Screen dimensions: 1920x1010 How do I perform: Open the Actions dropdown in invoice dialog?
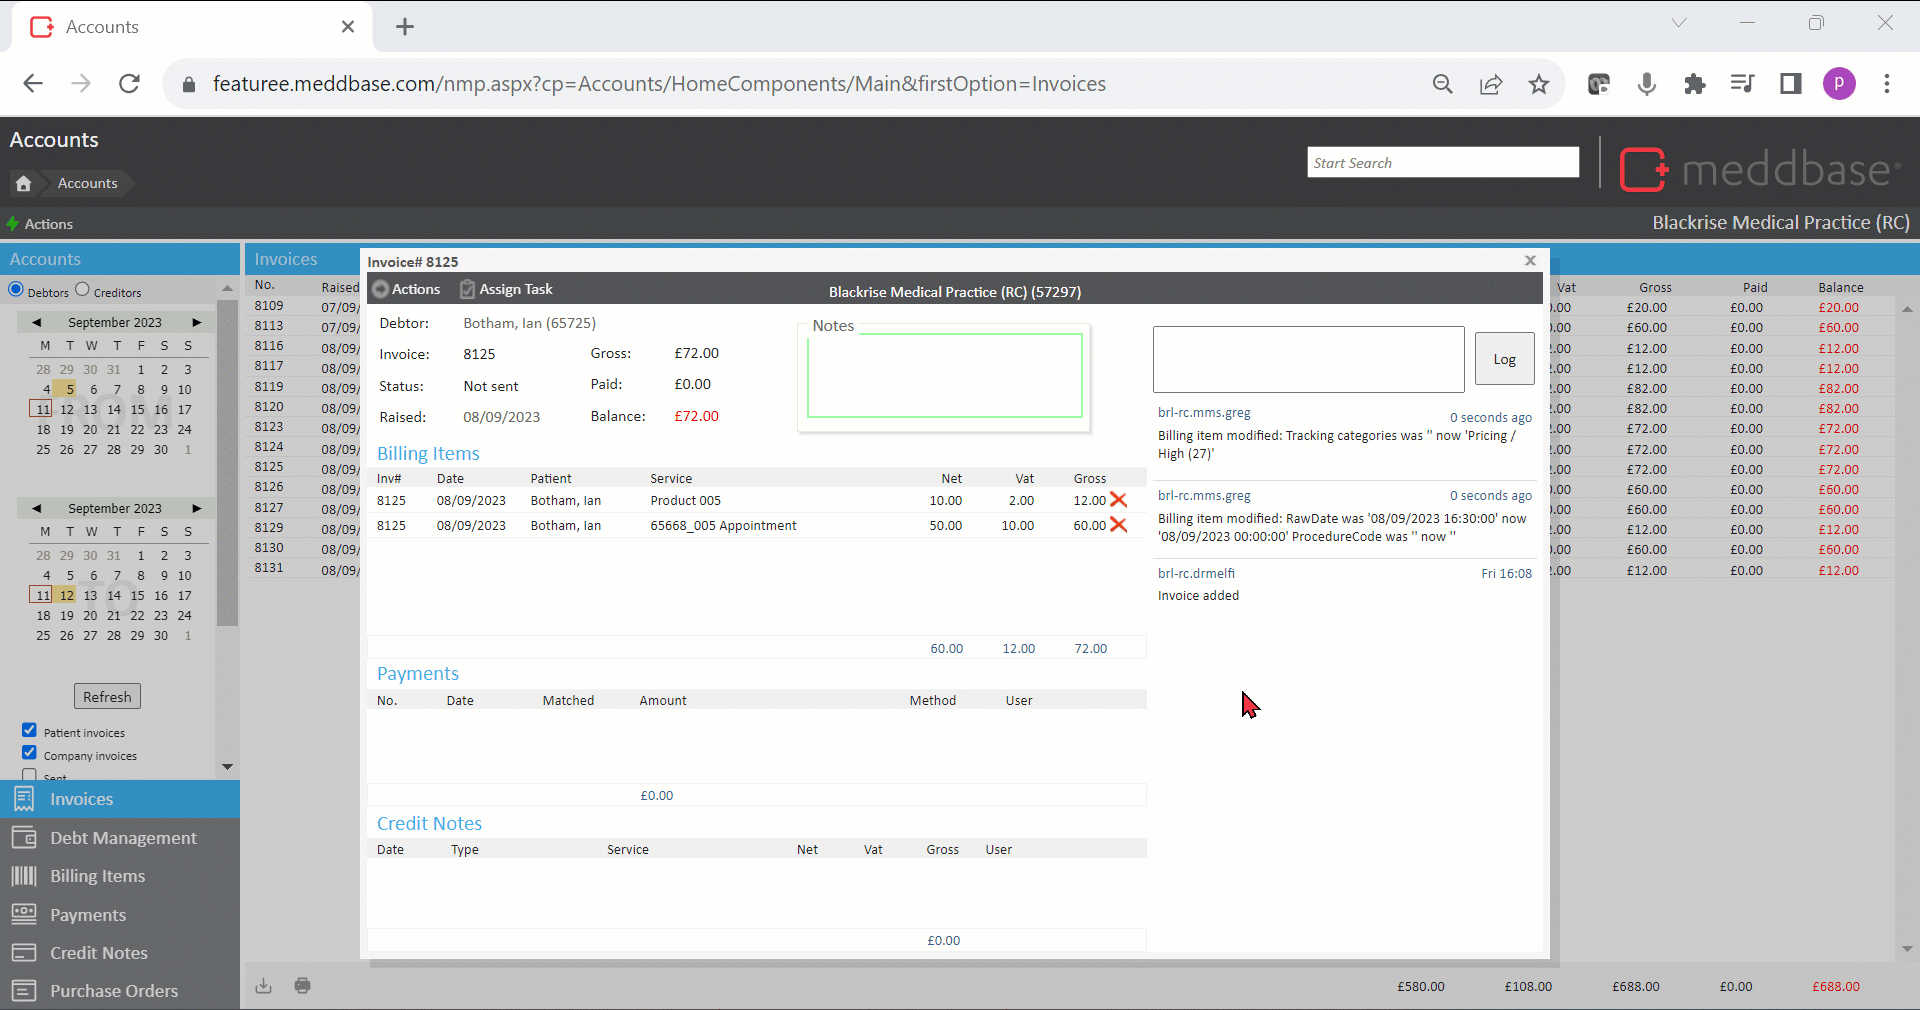pos(406,289)
